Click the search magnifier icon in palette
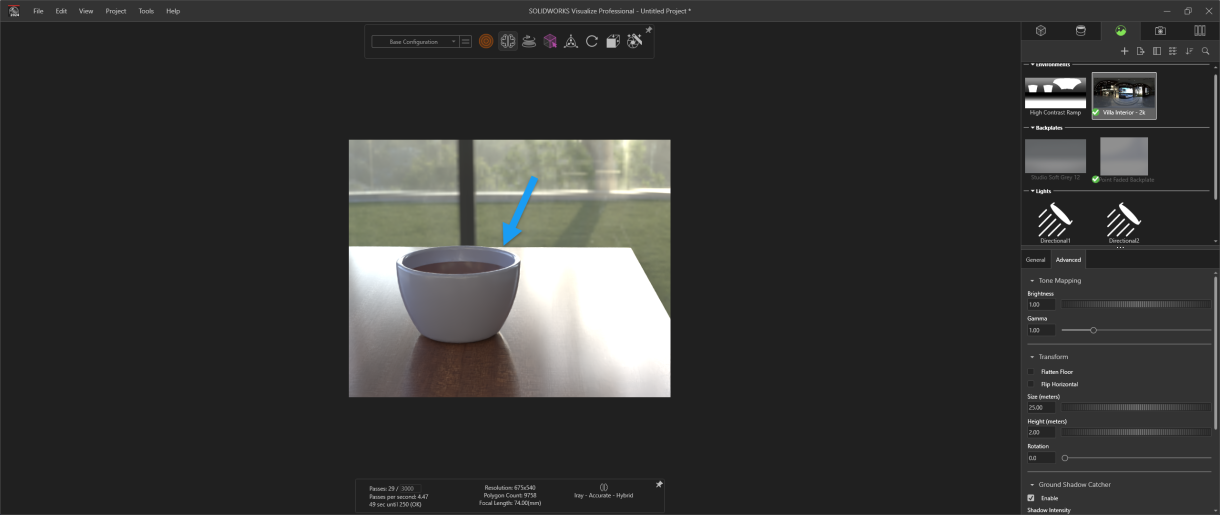 click(x=1205, y=51)
